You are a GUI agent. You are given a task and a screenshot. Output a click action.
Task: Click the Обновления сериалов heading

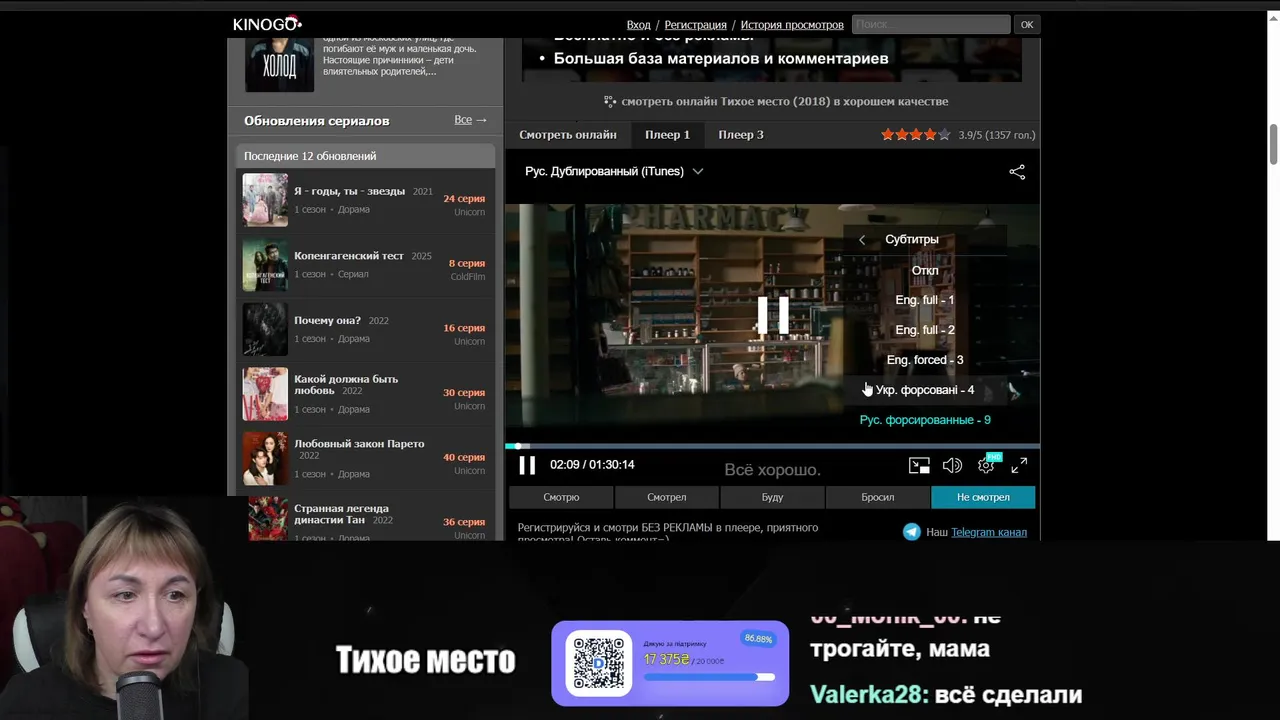coord(316,121)
